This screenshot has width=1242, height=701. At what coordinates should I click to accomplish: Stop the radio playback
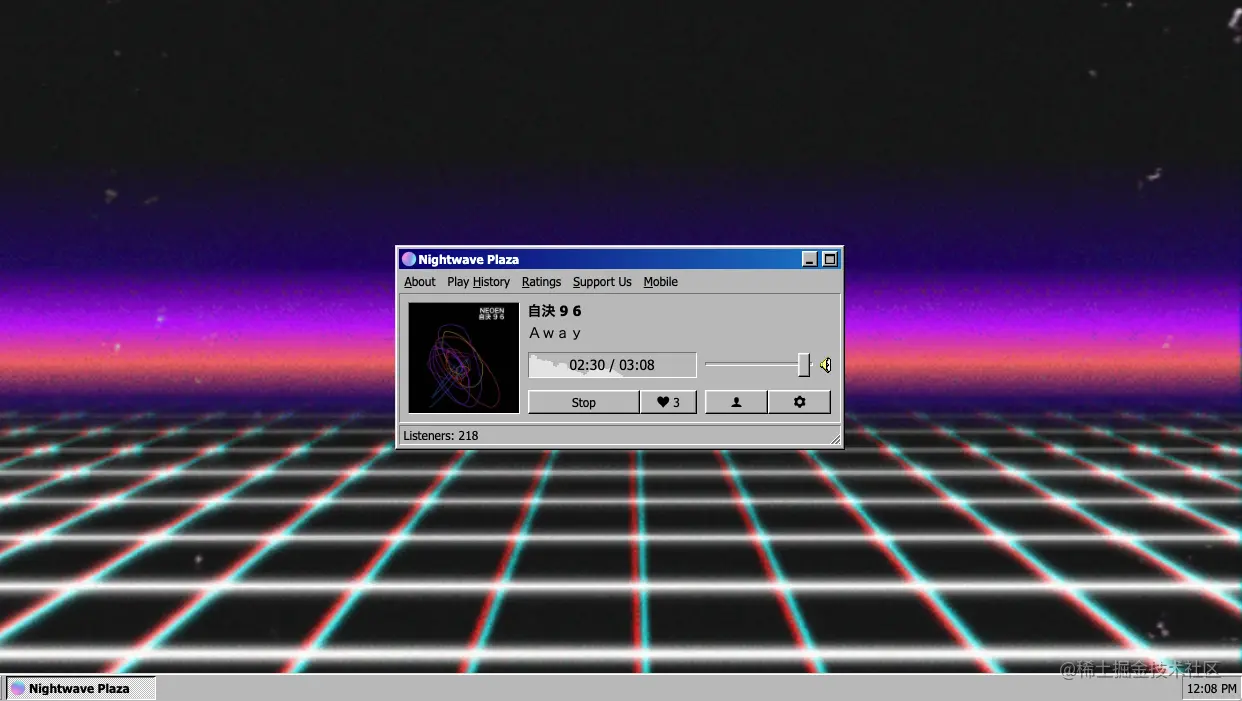click(584, 402)
